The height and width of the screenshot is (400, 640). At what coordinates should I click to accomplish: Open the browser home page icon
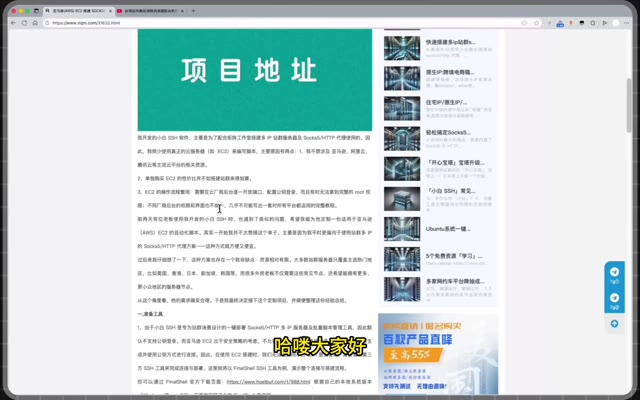(35, 23)
